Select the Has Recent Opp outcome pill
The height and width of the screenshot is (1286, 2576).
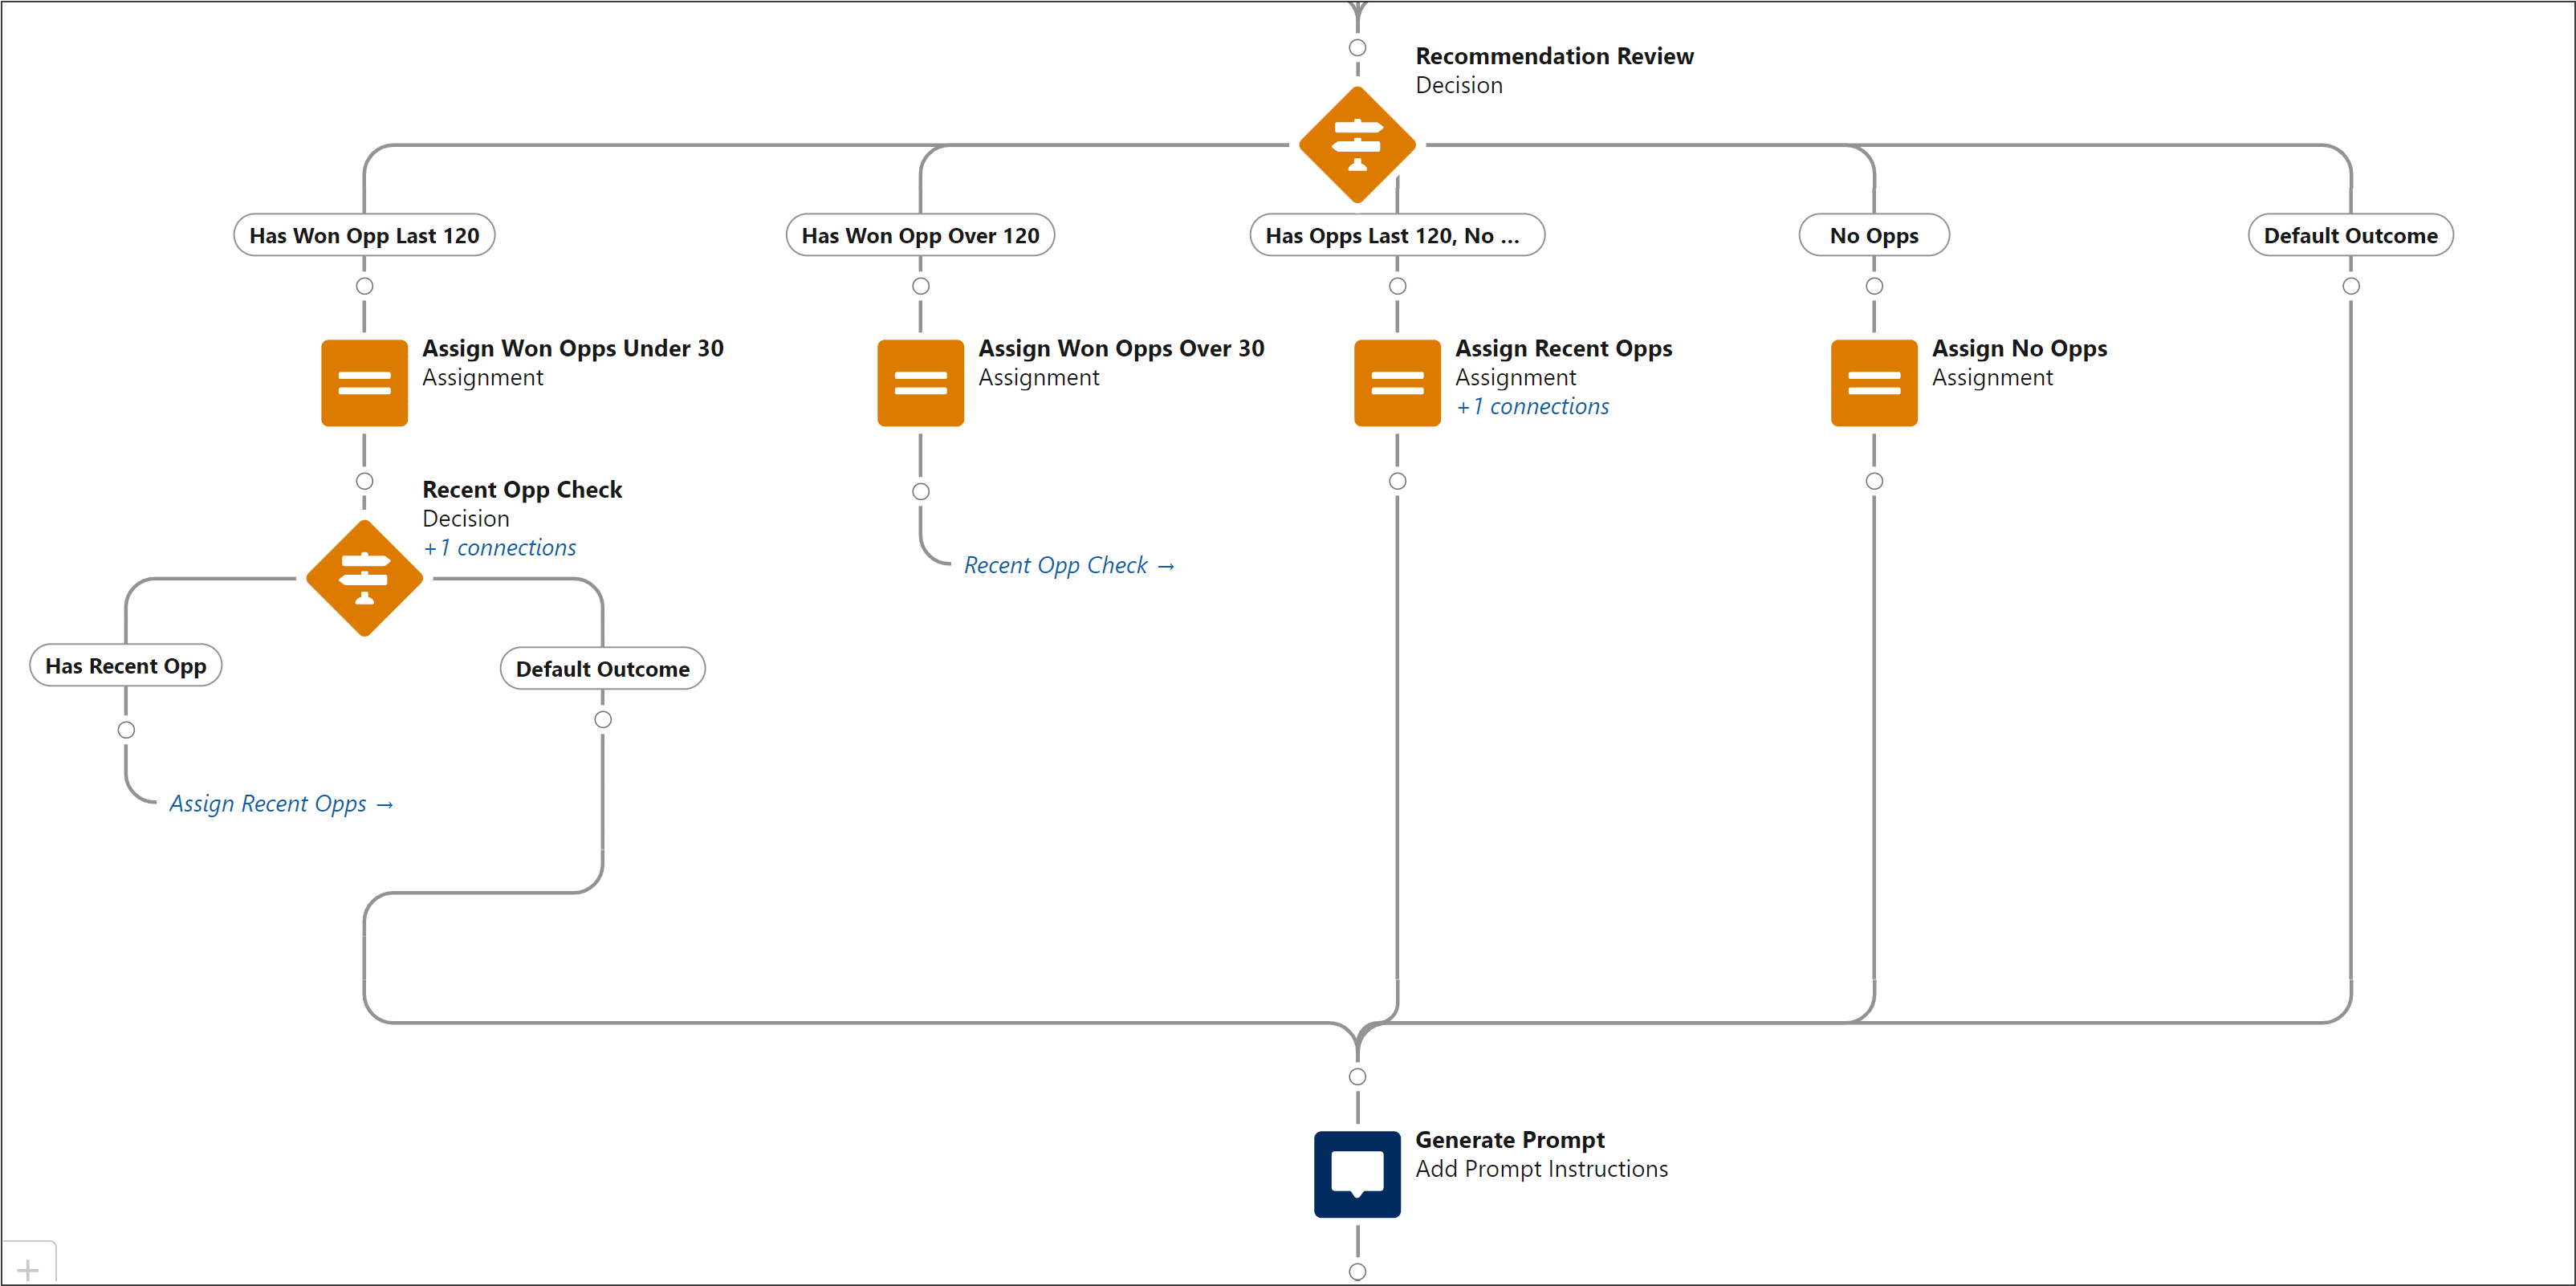coord(126,665)
